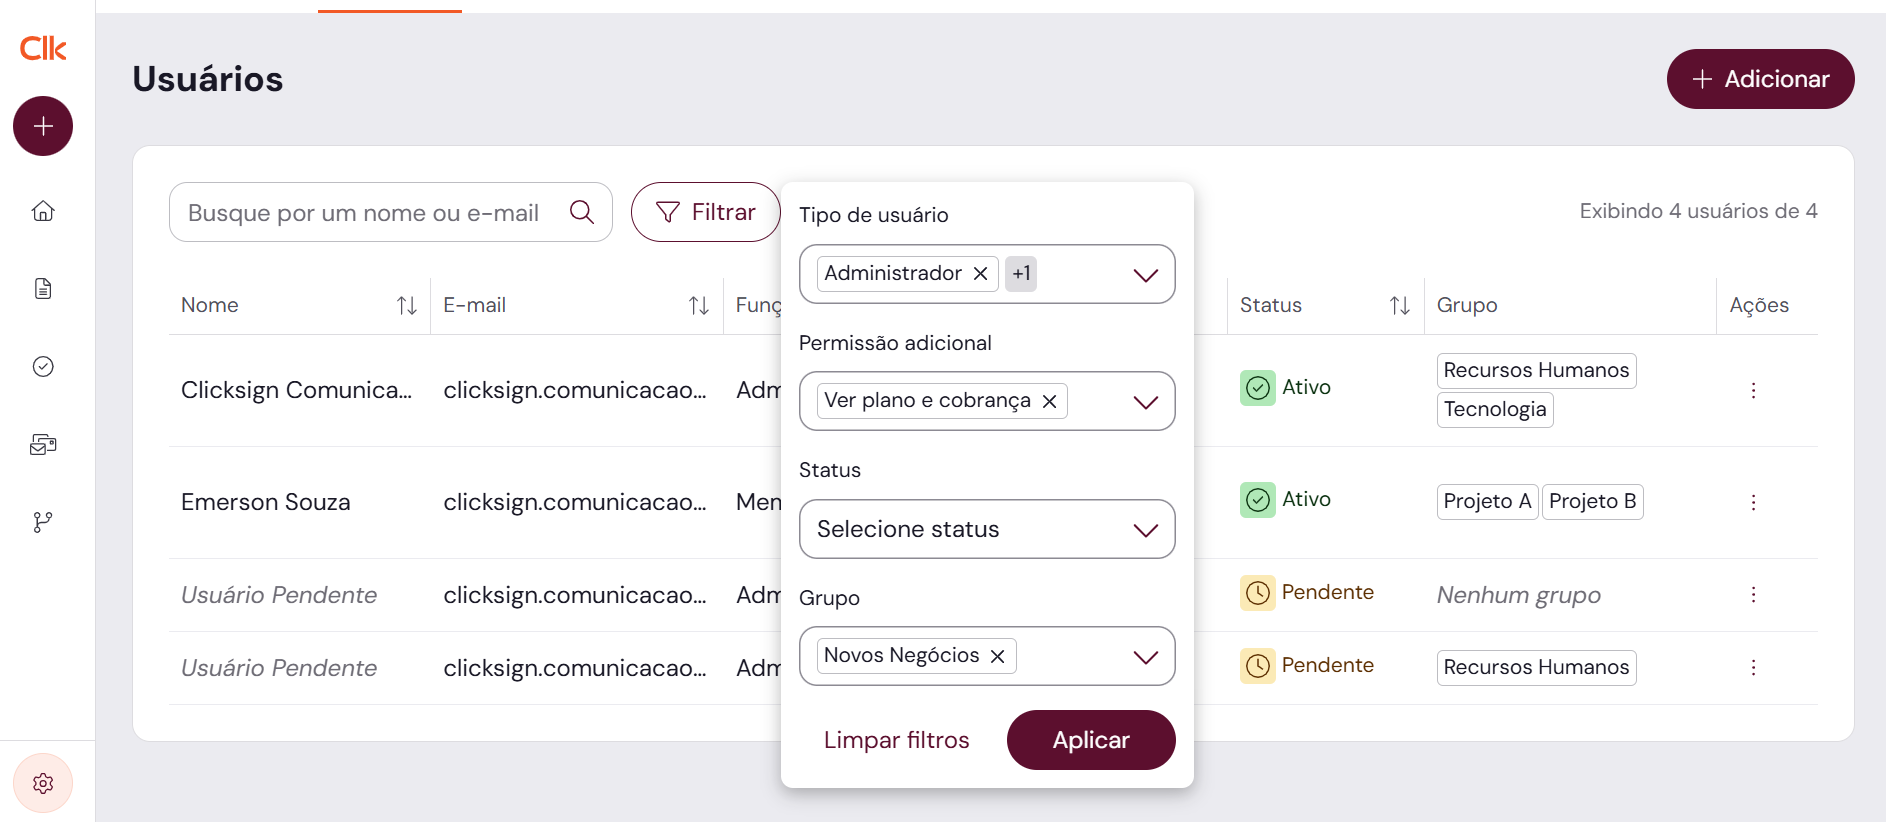Sort the table by Nome column
This screenshot has width=1886, height=822.
pos(406,306)
